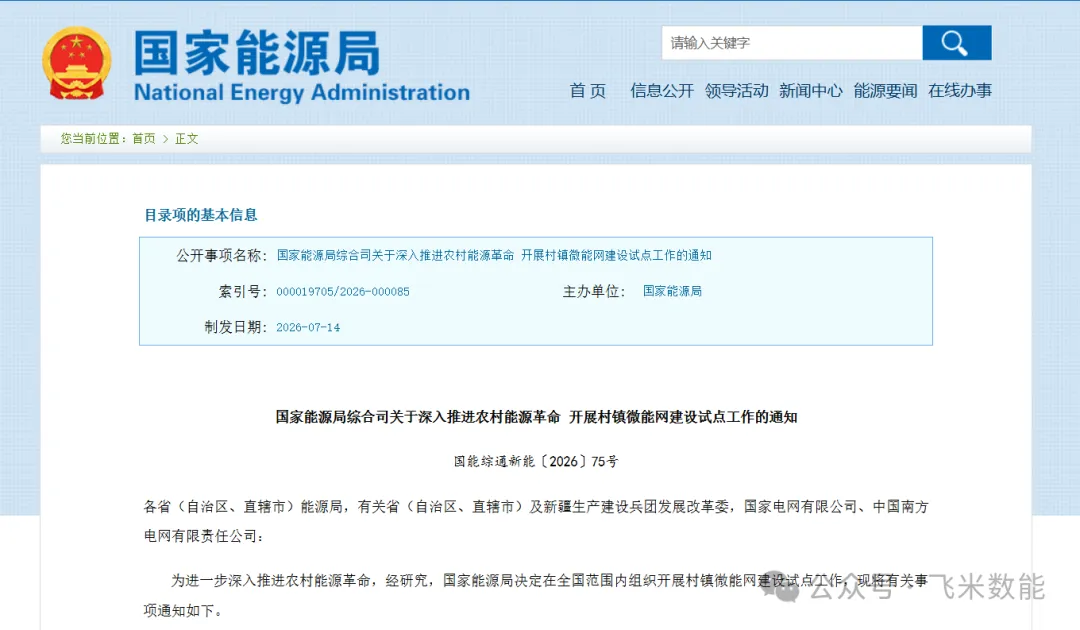Click the magnifier search icon button
This screenshot has width=1080, height=630.
point(957,43)
